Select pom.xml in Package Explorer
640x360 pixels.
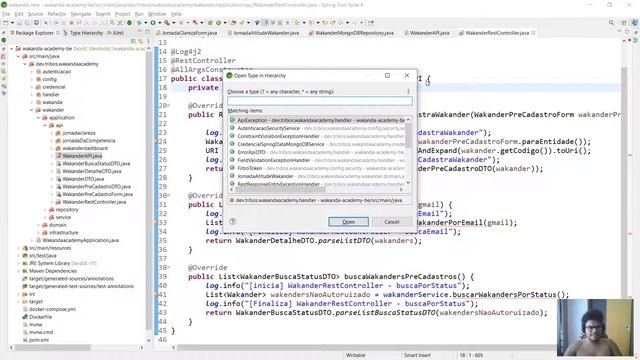click(x=39, y=340)
